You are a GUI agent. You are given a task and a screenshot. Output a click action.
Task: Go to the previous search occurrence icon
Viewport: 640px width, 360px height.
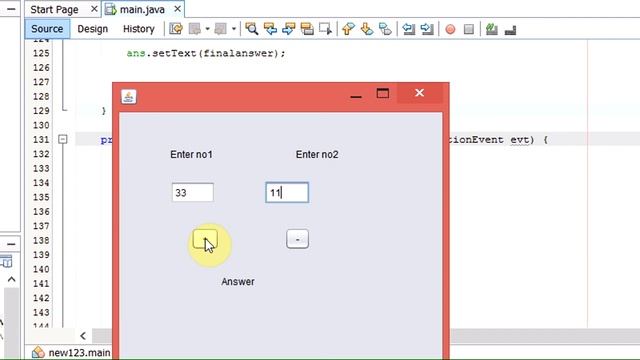(270, 29)
